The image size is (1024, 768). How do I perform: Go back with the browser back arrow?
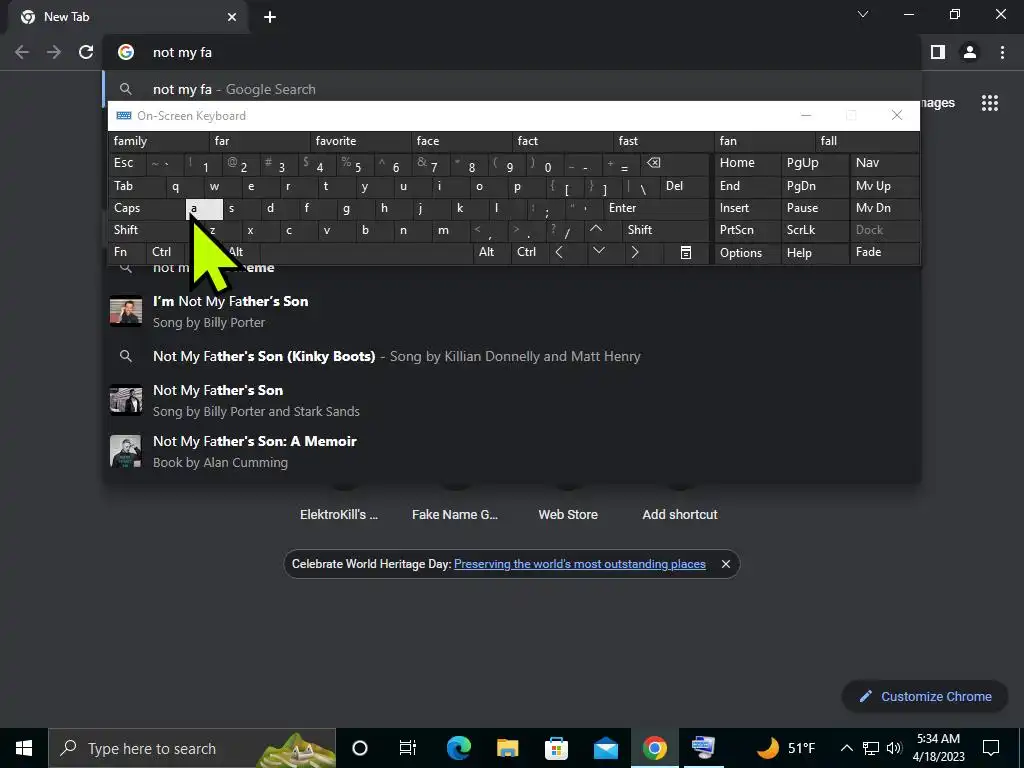tap(22, 52)
